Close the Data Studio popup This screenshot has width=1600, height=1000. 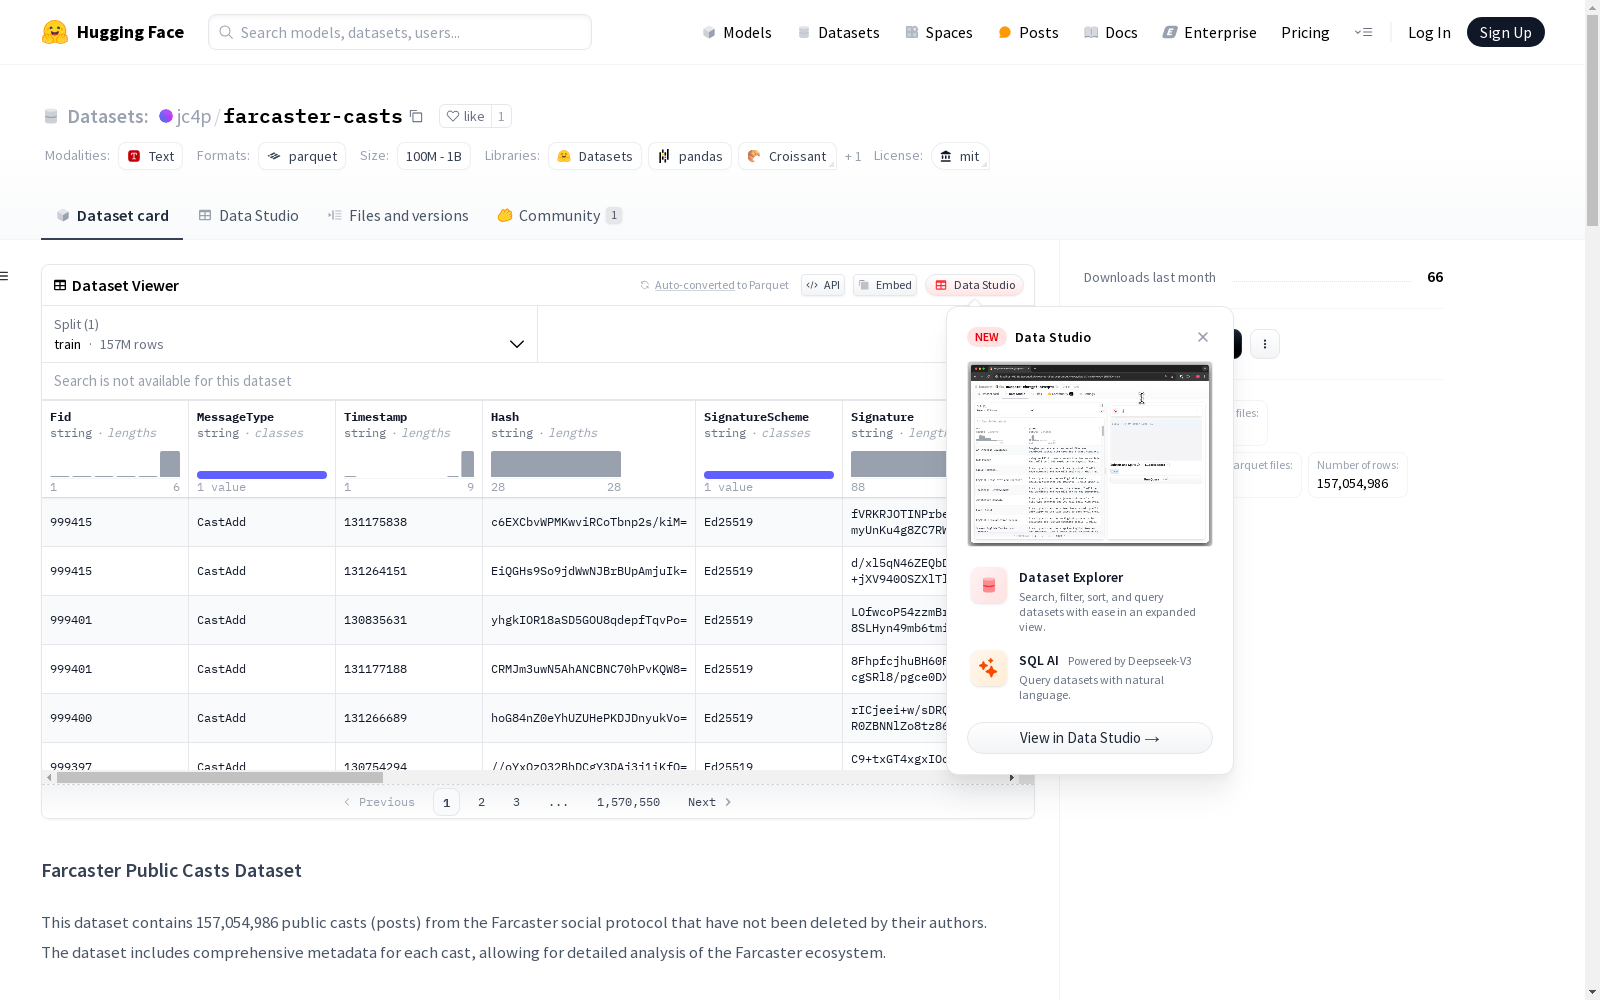(x=1203, y=337)
